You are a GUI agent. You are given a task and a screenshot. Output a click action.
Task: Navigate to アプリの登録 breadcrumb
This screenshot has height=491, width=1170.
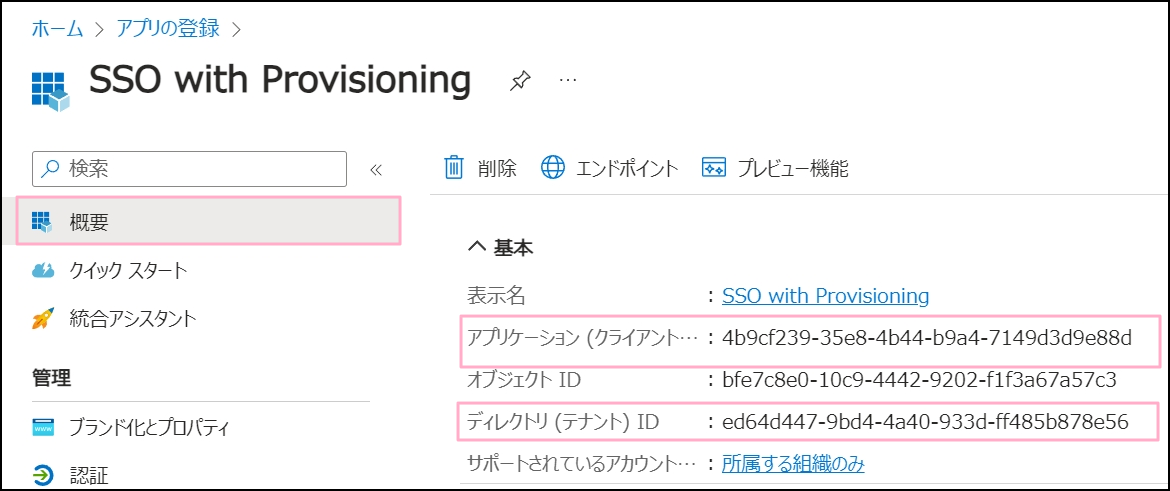169,28
